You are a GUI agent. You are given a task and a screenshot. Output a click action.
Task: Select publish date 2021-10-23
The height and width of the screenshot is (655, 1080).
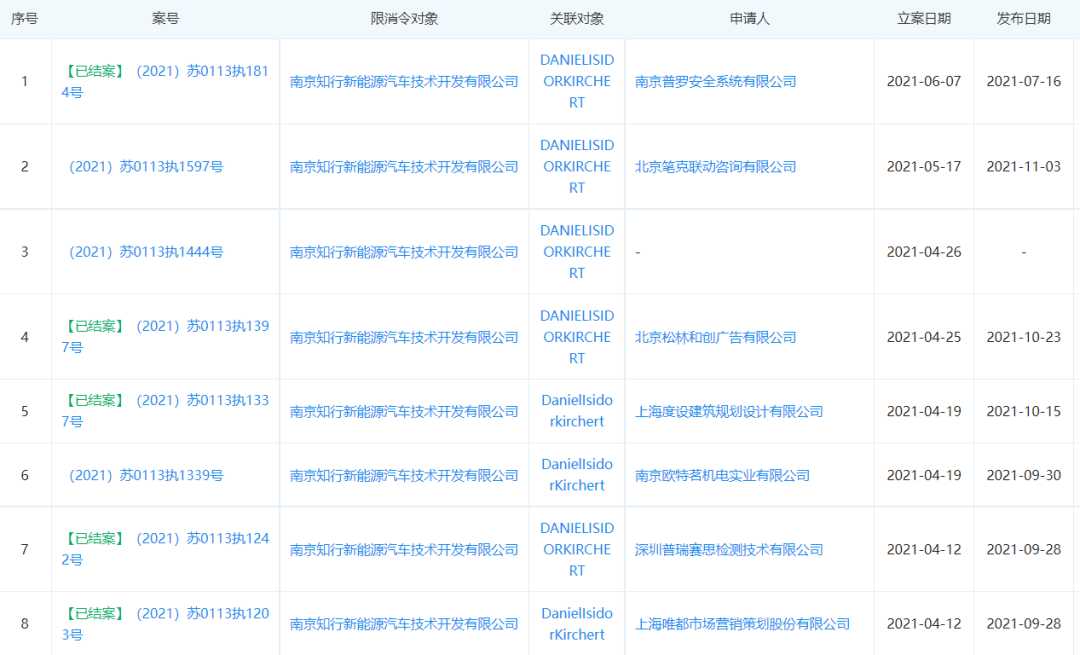[1024, 337]
